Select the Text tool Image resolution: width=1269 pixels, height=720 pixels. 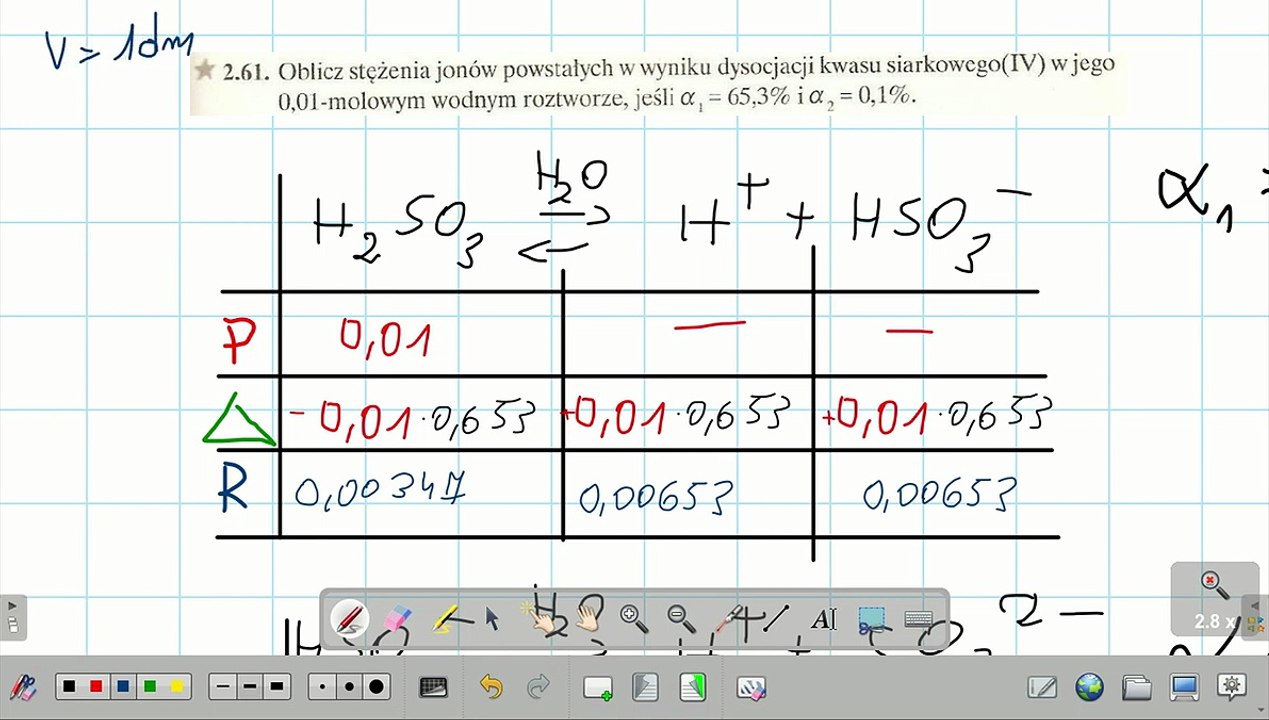[x=823, y=619]
